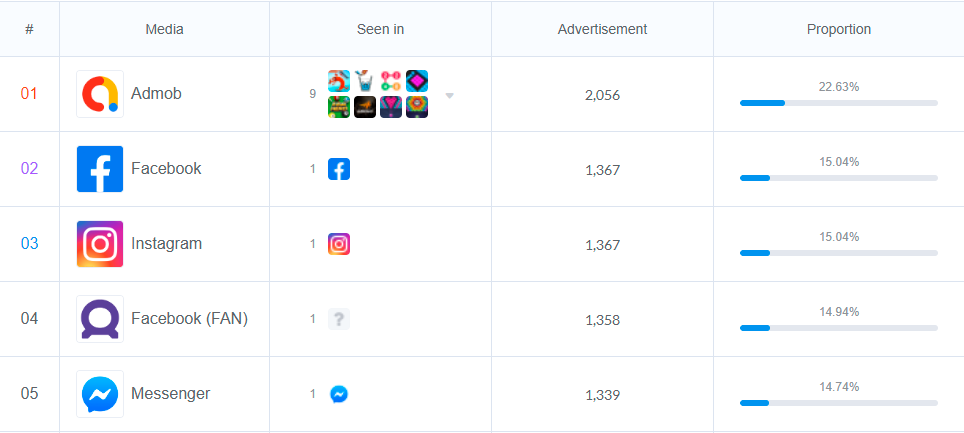This screenshot has width=964, height=433.
Task: Sort by the Advertisement column header
Action: pyautogui.click(x=602, y=29)
